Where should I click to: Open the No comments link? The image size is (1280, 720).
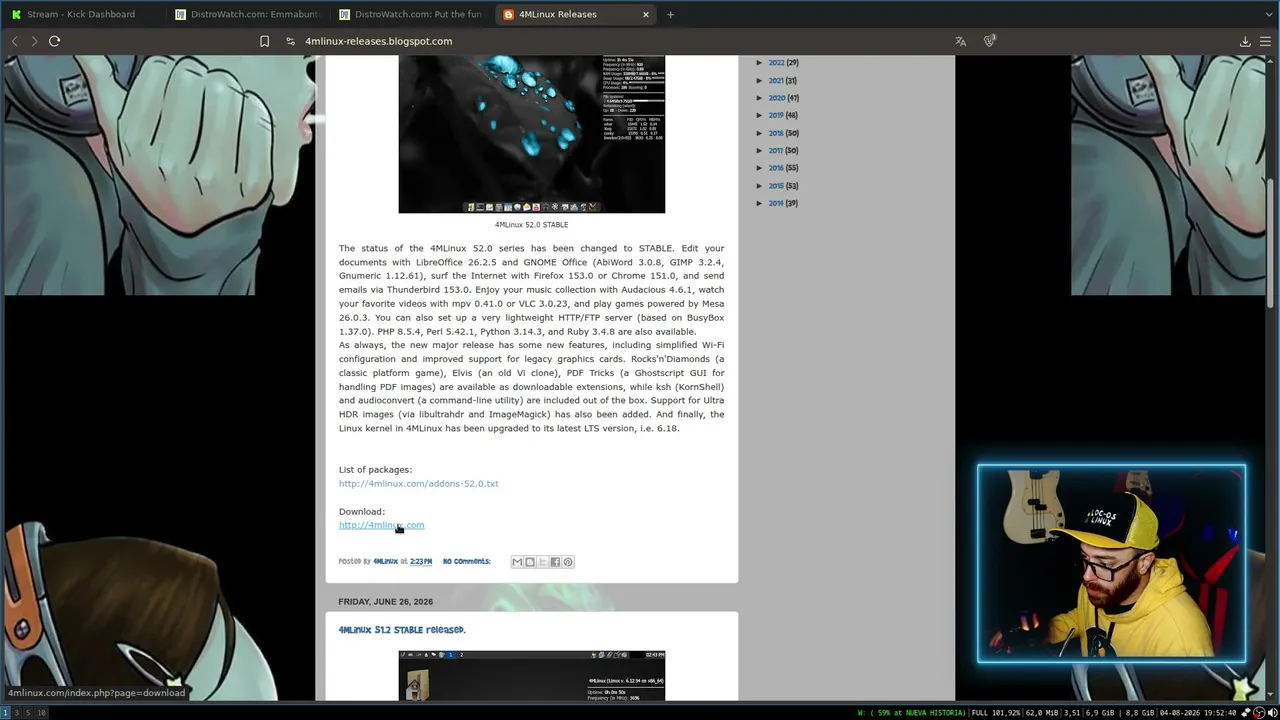467,562
